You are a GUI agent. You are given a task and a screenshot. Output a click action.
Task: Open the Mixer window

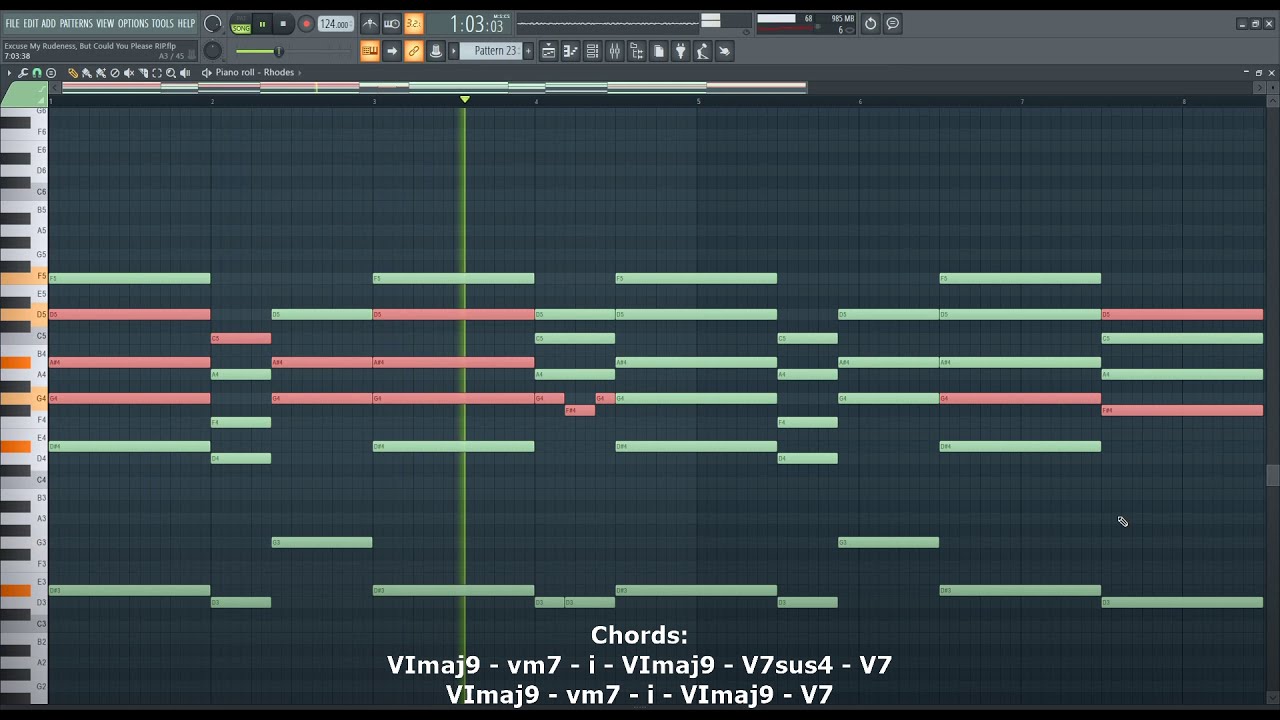pos(614,51)
